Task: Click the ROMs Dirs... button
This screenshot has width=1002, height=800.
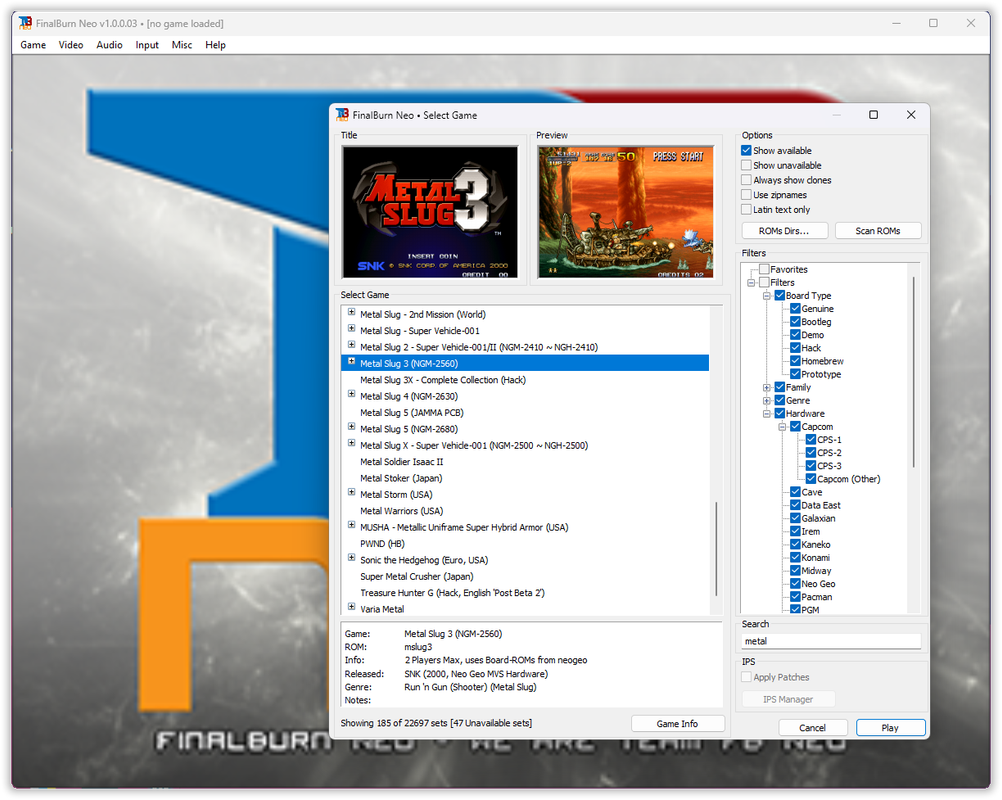Action: (785, 231)
